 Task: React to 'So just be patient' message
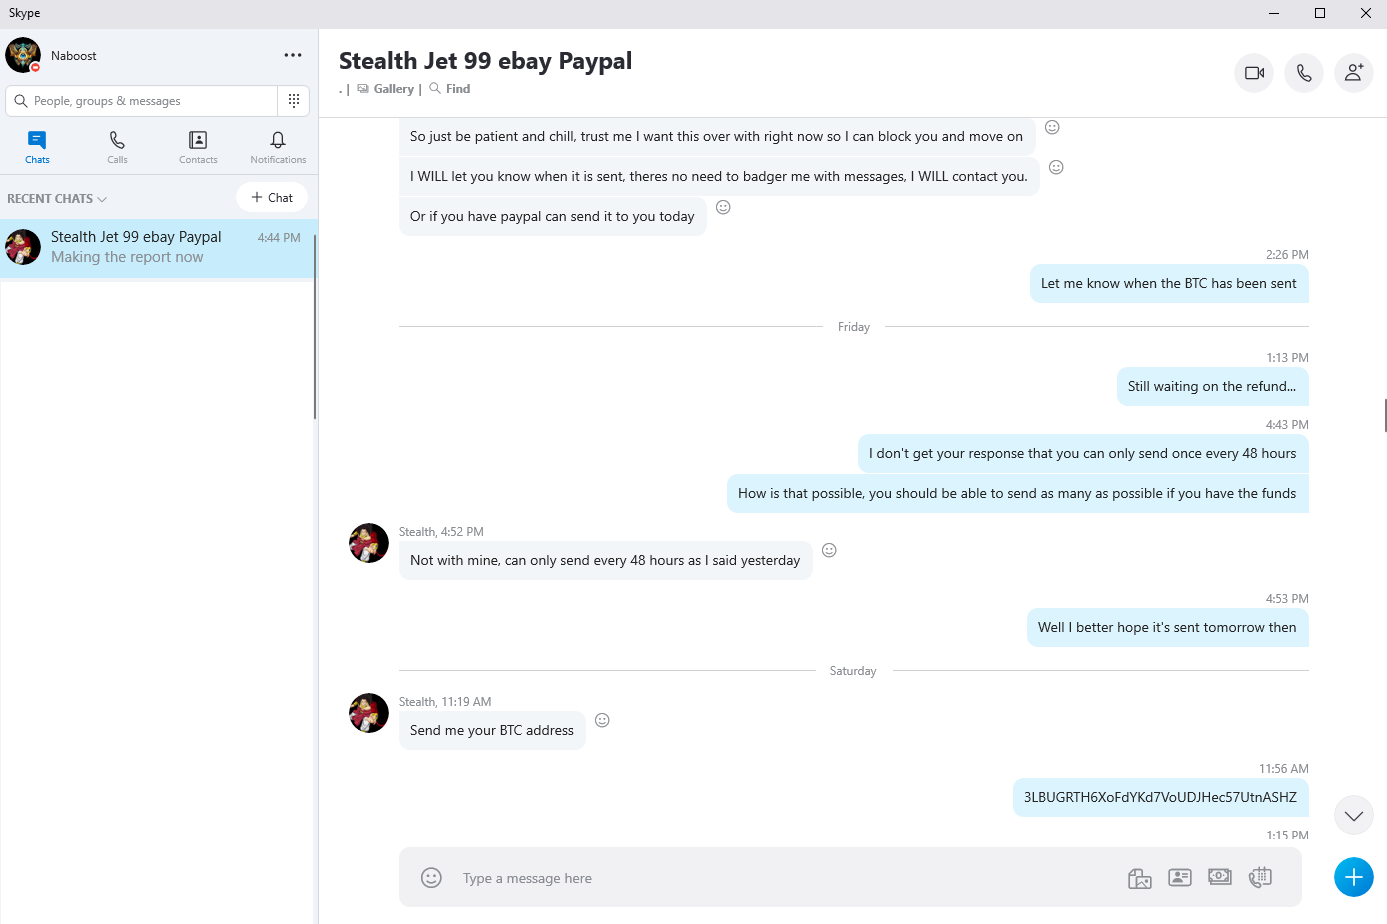[1052, 127]
